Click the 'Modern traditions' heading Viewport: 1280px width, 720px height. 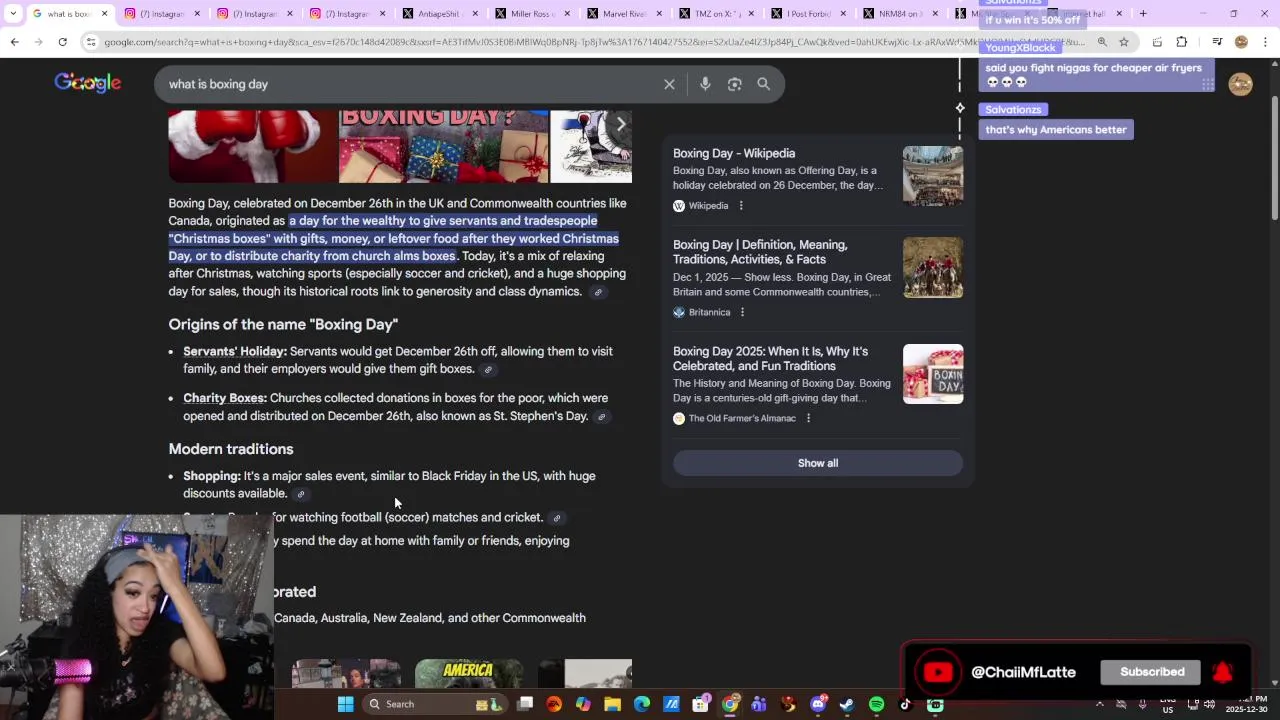click(x=231, y=450)
